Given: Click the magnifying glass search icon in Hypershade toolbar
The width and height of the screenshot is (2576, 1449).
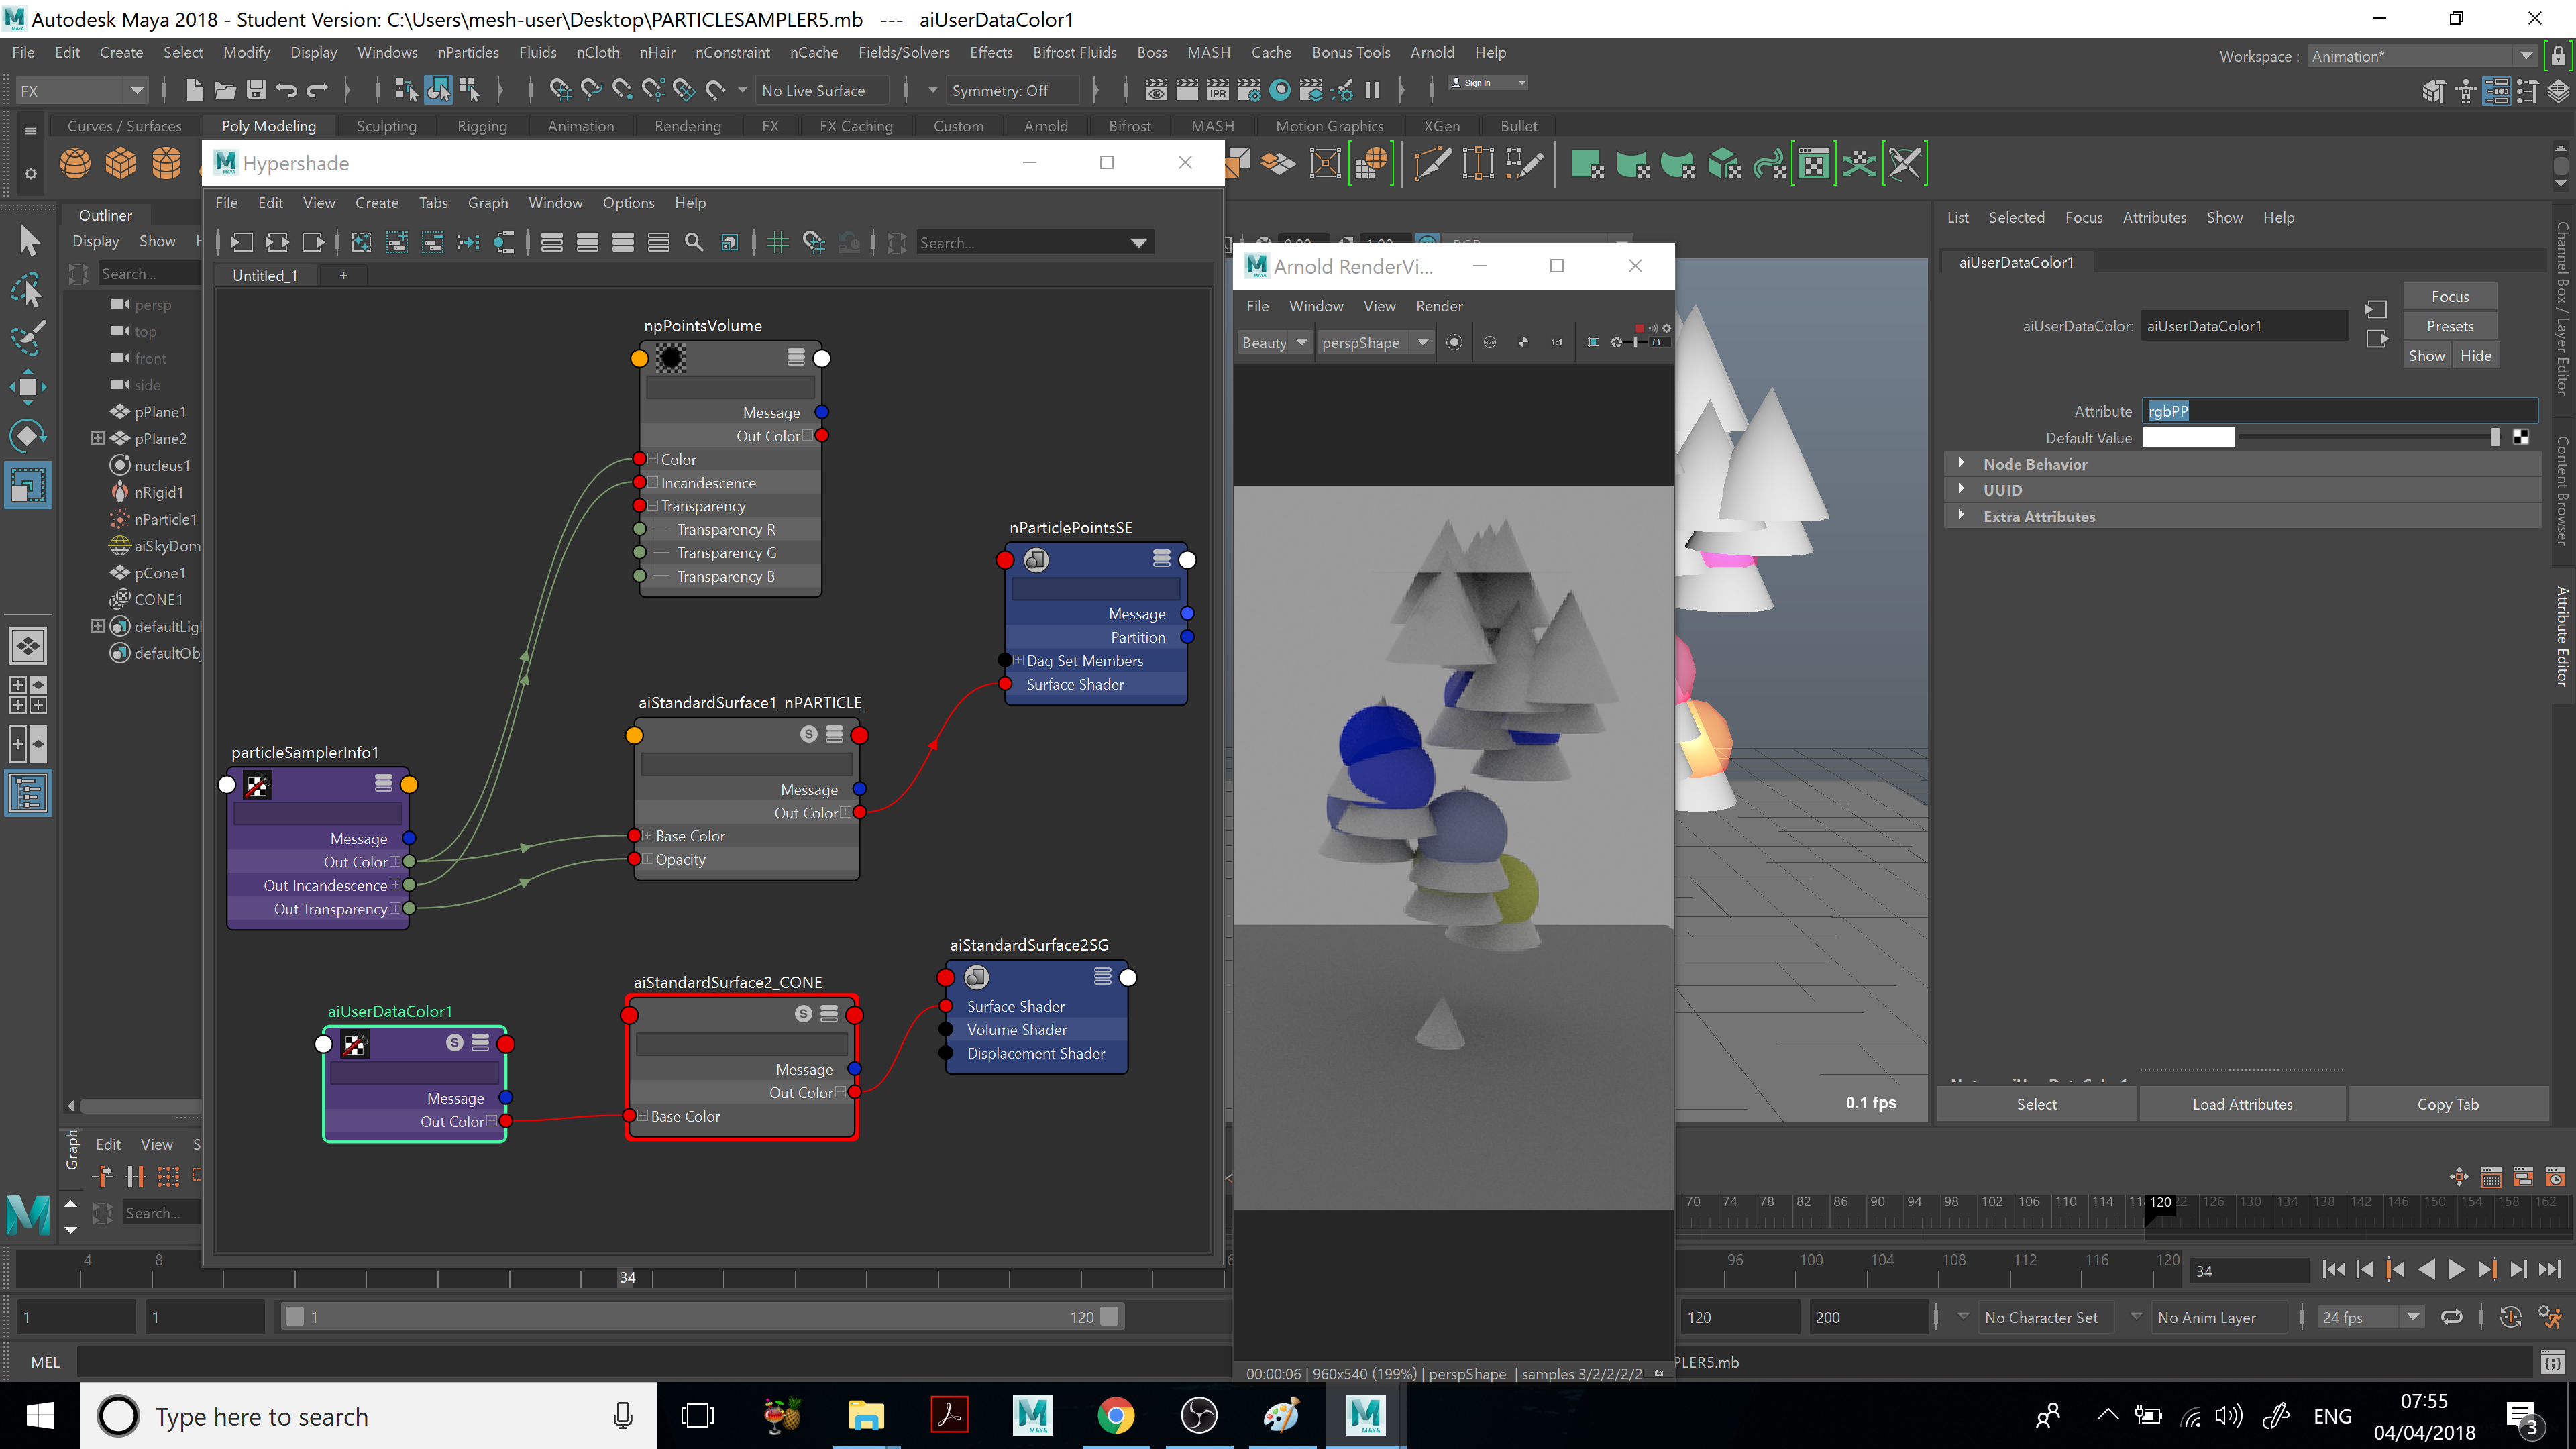Looking at the screenshot, I should 693,242.
